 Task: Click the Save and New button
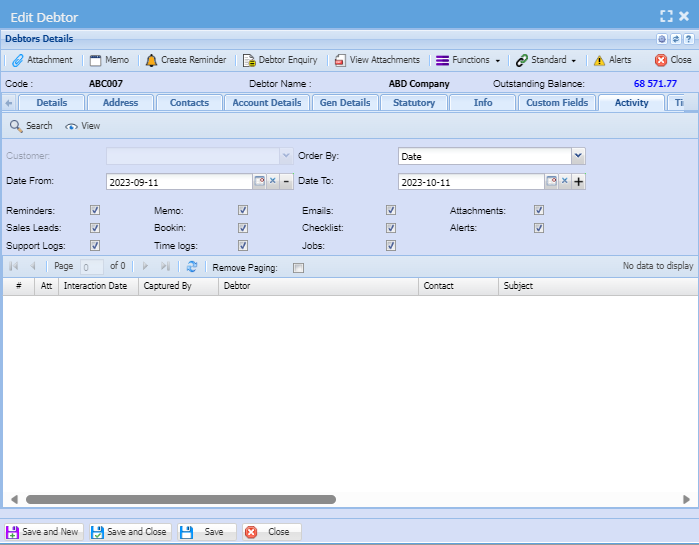42,532
